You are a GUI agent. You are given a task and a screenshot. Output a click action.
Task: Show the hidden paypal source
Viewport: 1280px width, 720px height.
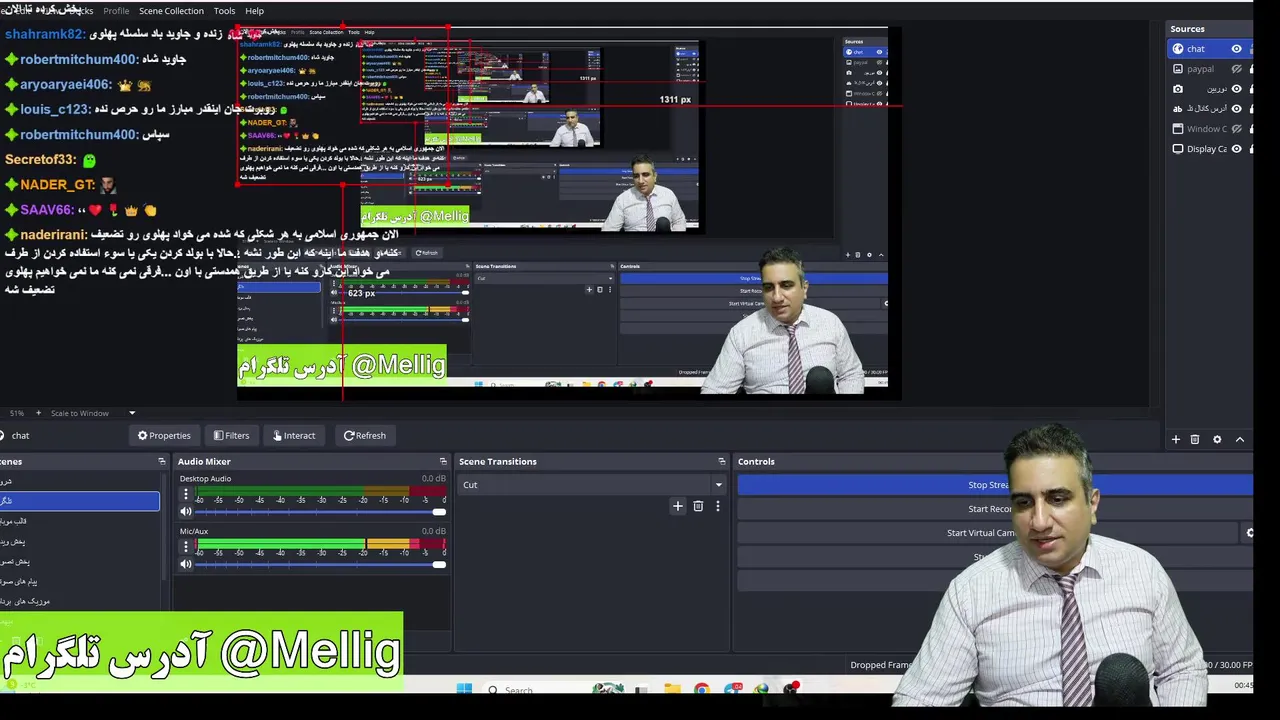point(1237,69)
